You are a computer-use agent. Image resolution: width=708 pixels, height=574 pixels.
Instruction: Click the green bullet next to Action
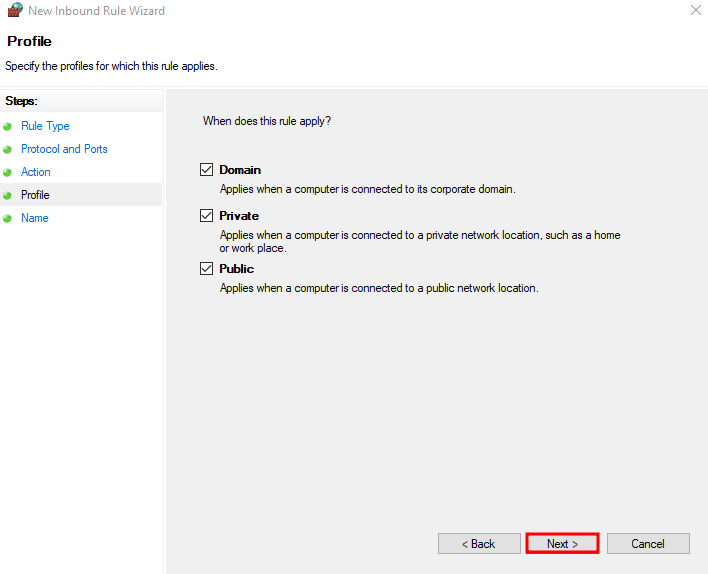pyautogui.click(x=8, y=173)
